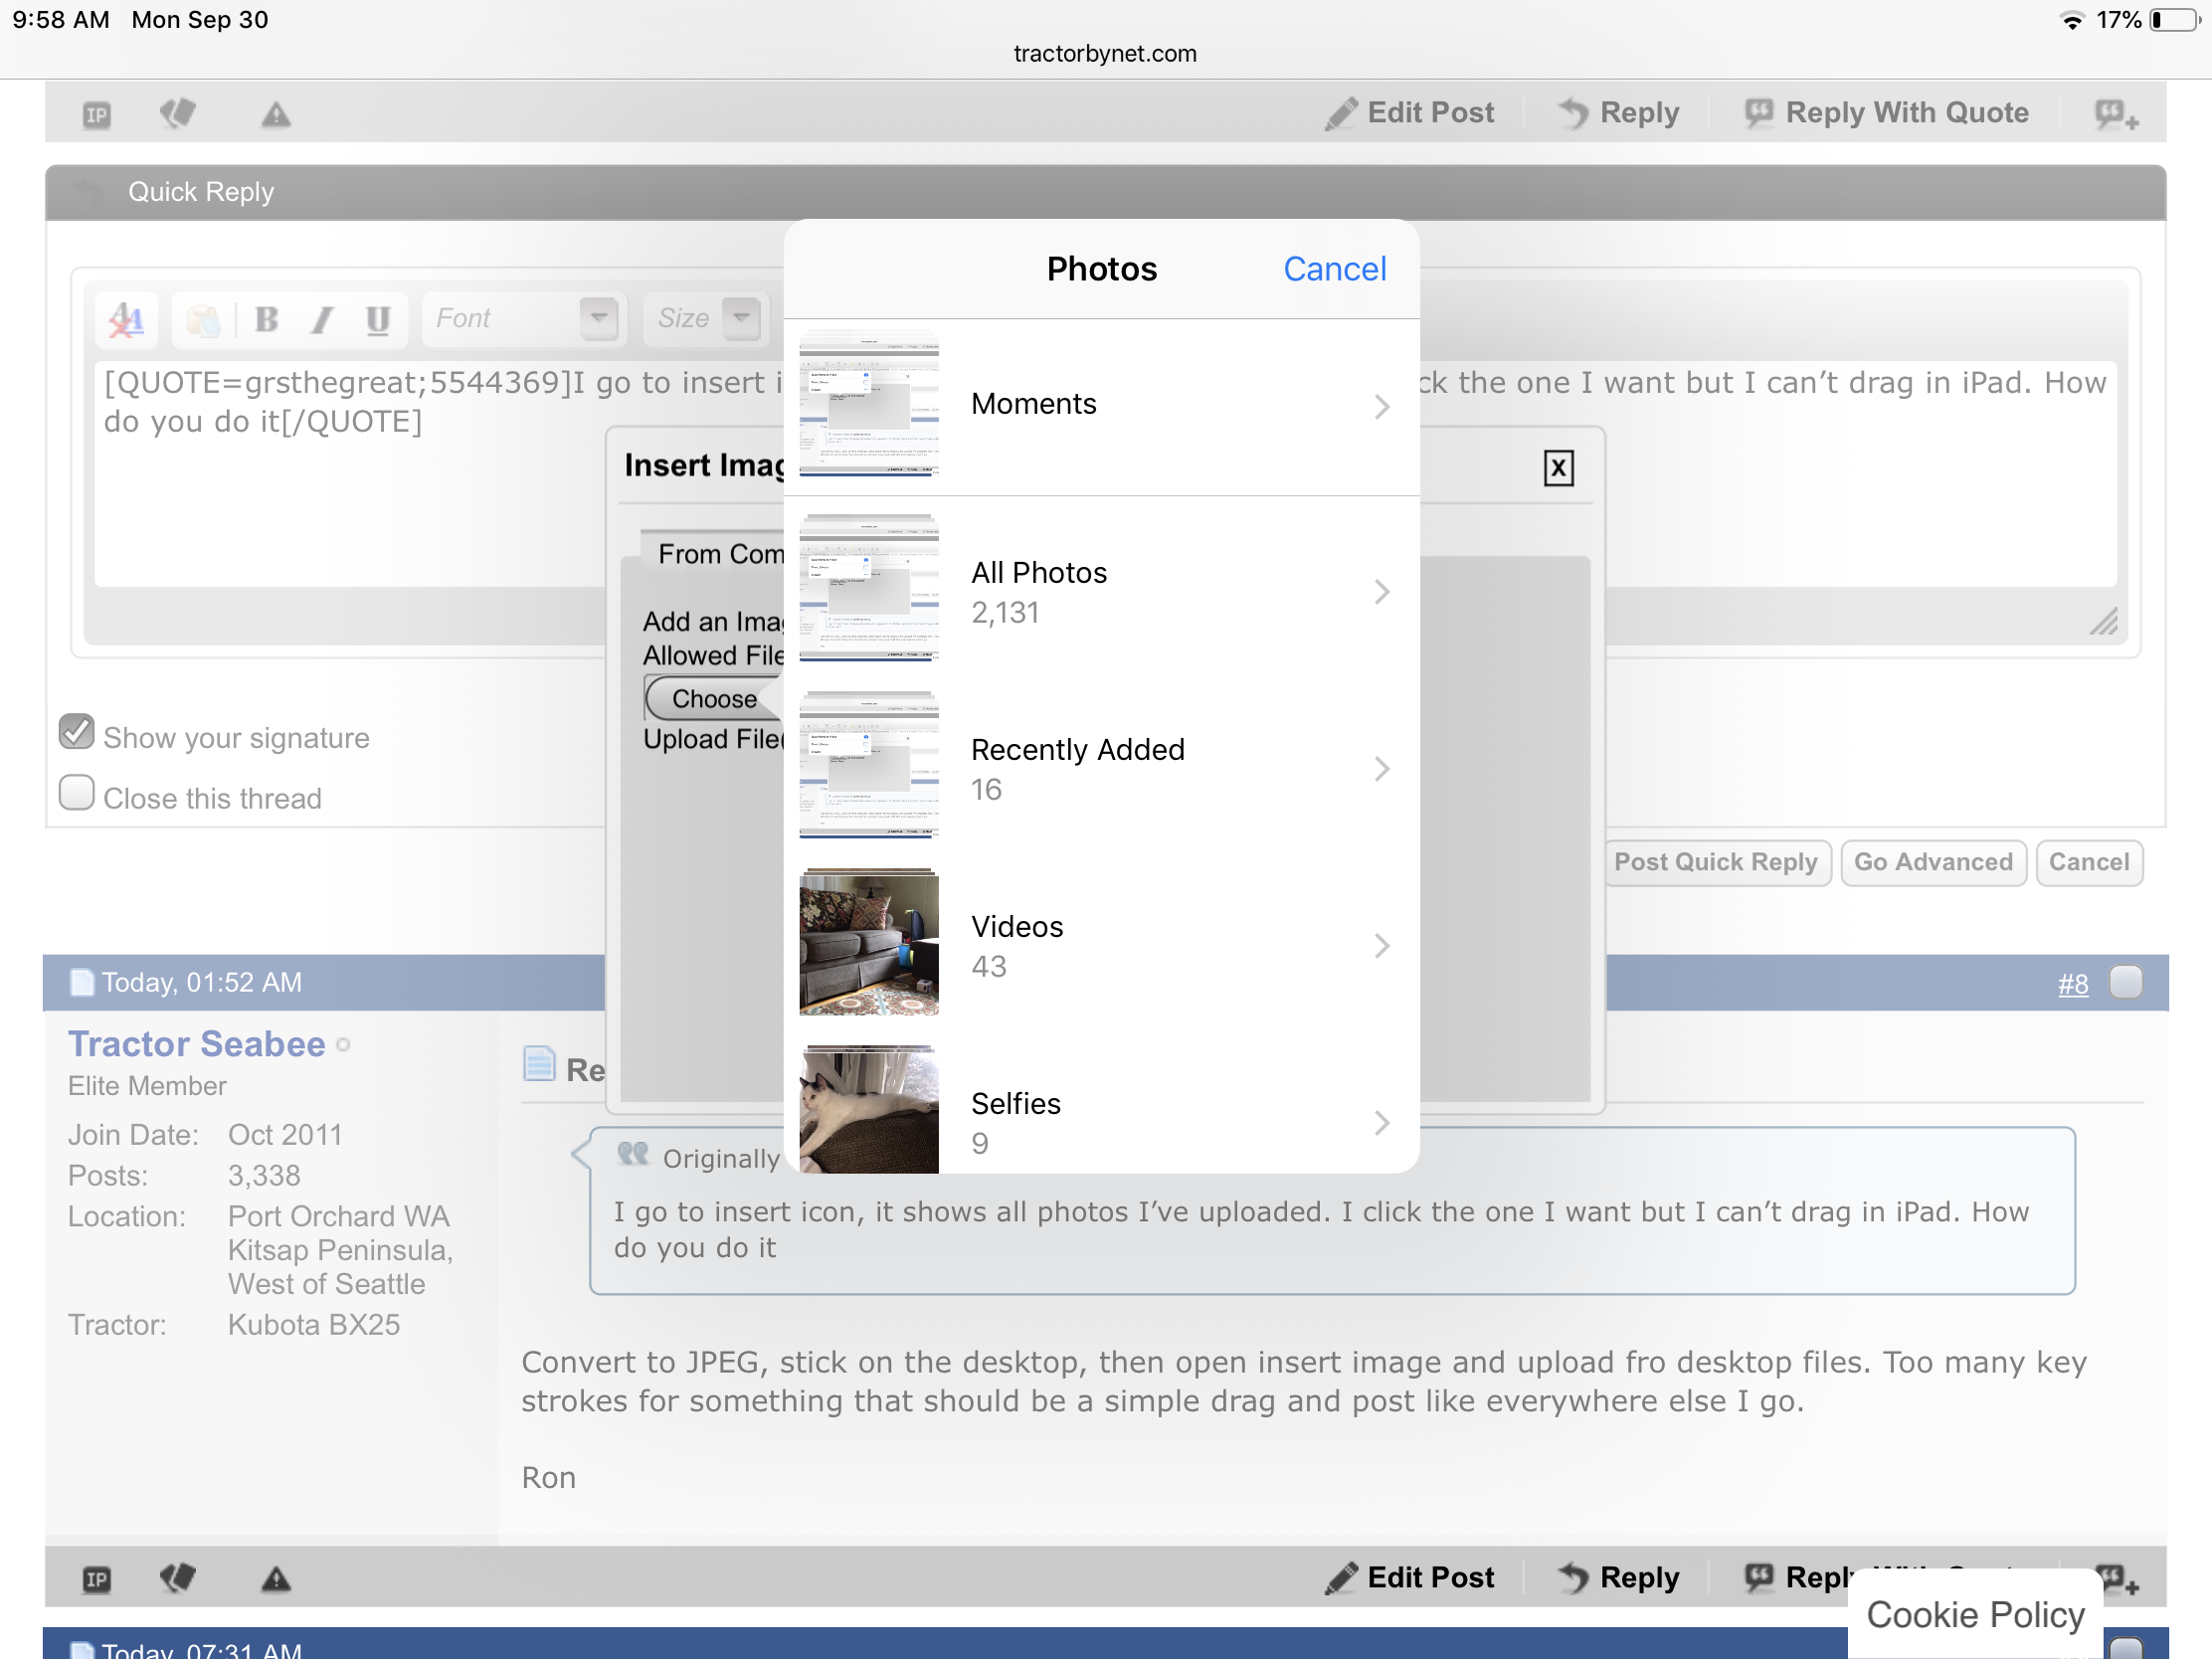Click the IP address icon in top toolbar
Image resolution: width=2212 pixels, height=1659 pixels.
96,114
